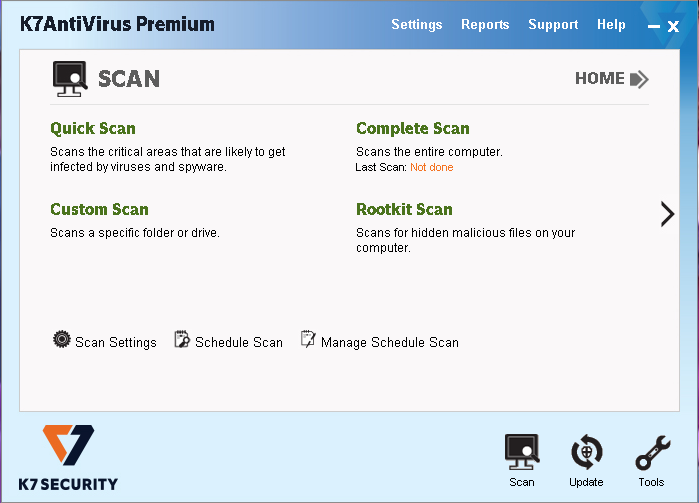
Task: Open the Reports menu
Action: tap(485, 24)
